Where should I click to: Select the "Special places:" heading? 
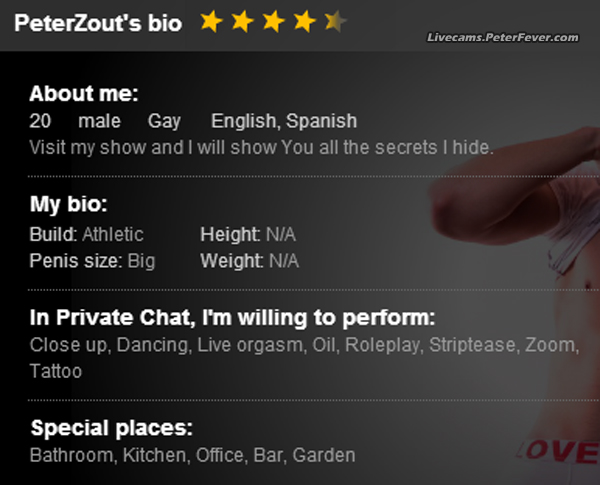tap(111, 429)
